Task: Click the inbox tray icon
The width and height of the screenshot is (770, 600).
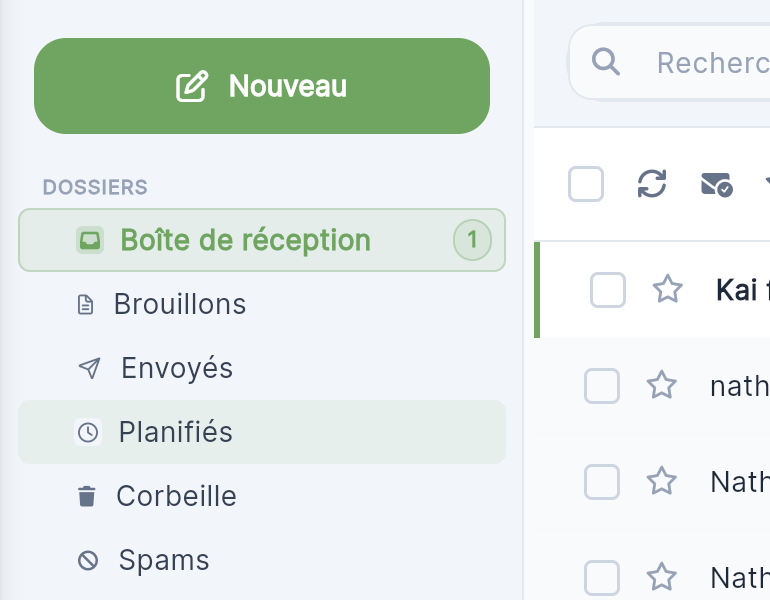Action: [x=90, y=240]
